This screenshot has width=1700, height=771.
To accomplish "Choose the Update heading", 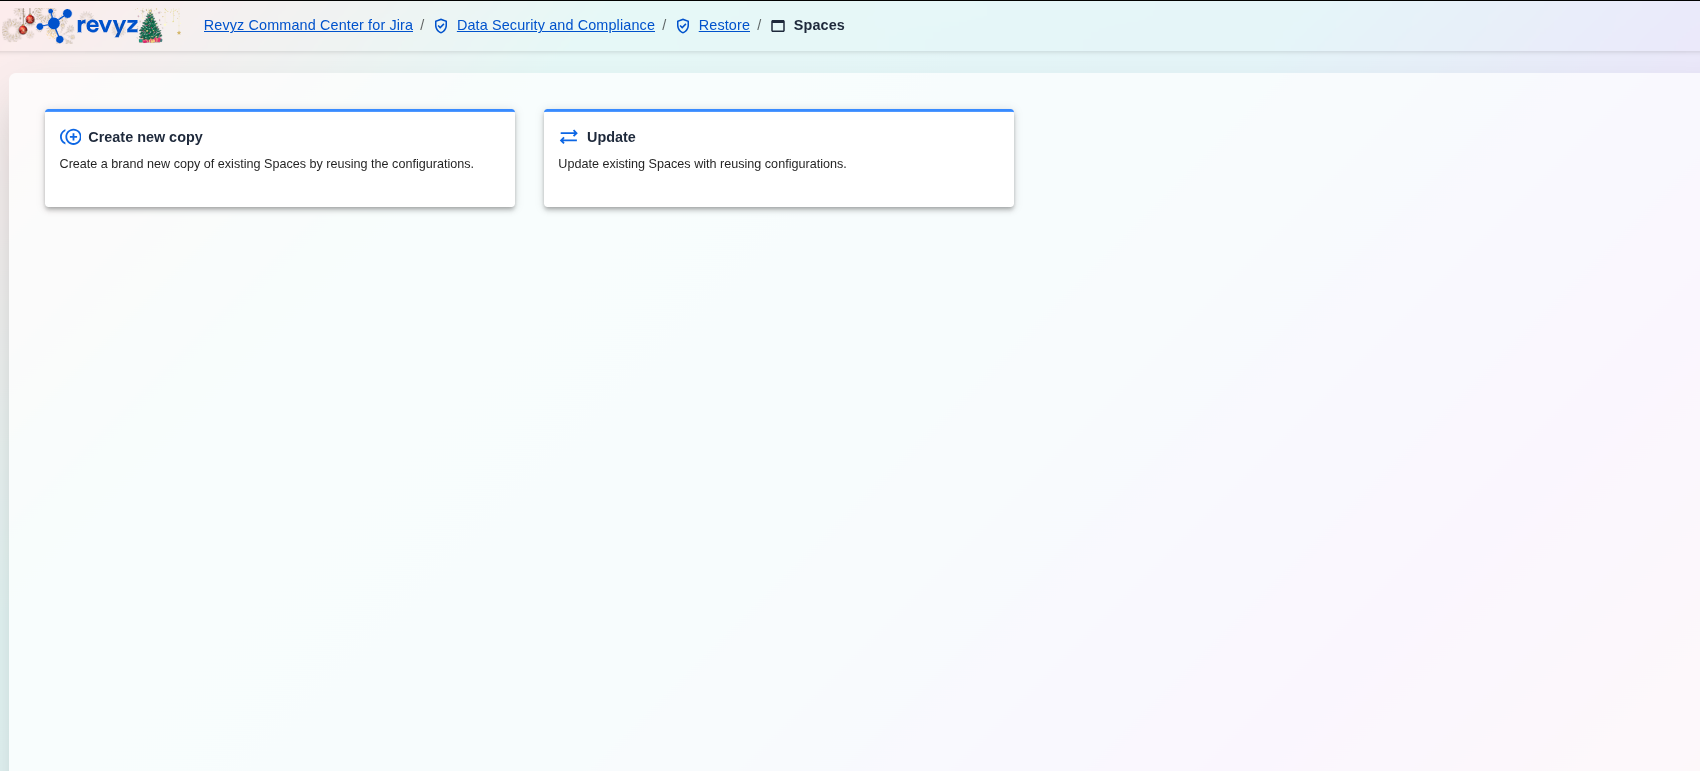I will pos(611,137).
